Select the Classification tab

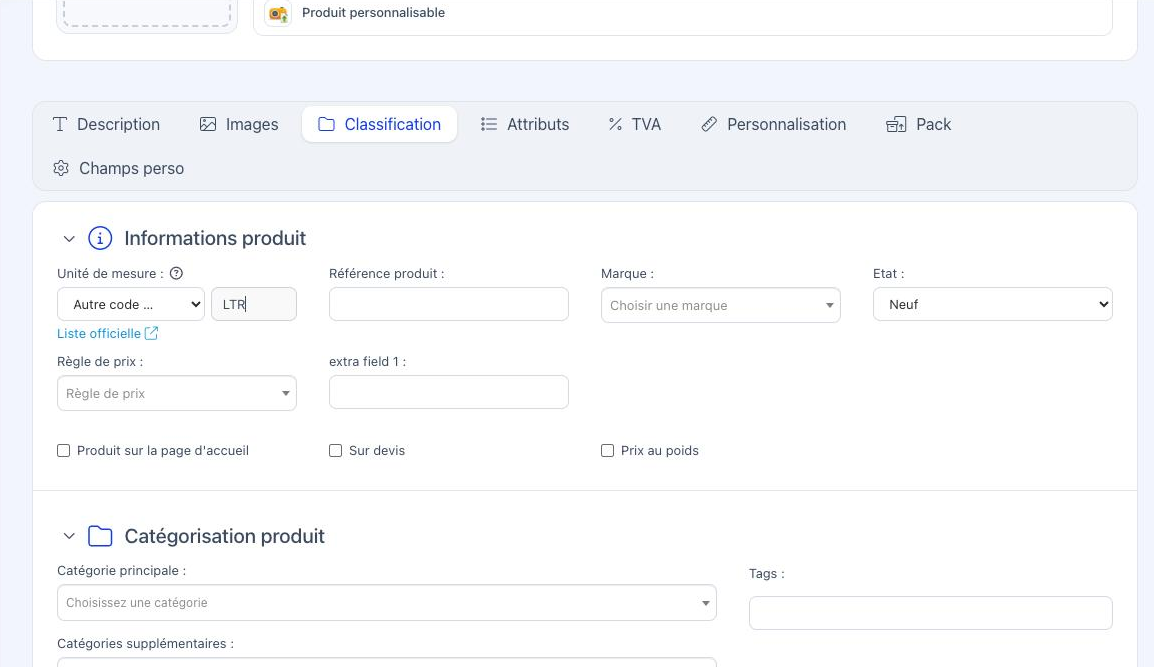[x=380, y=124]
